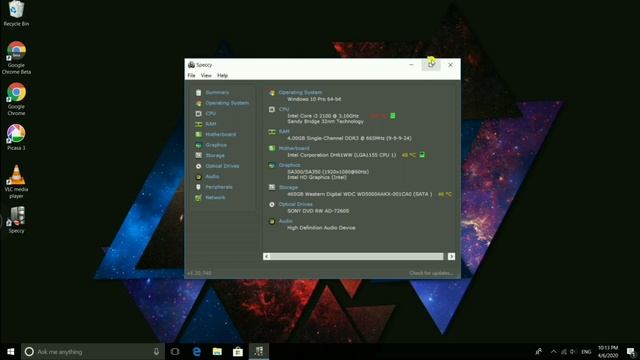The image size is (640, 360).
Task: Select Peripherals in the sidebar
Action: [x=219, y=187]
